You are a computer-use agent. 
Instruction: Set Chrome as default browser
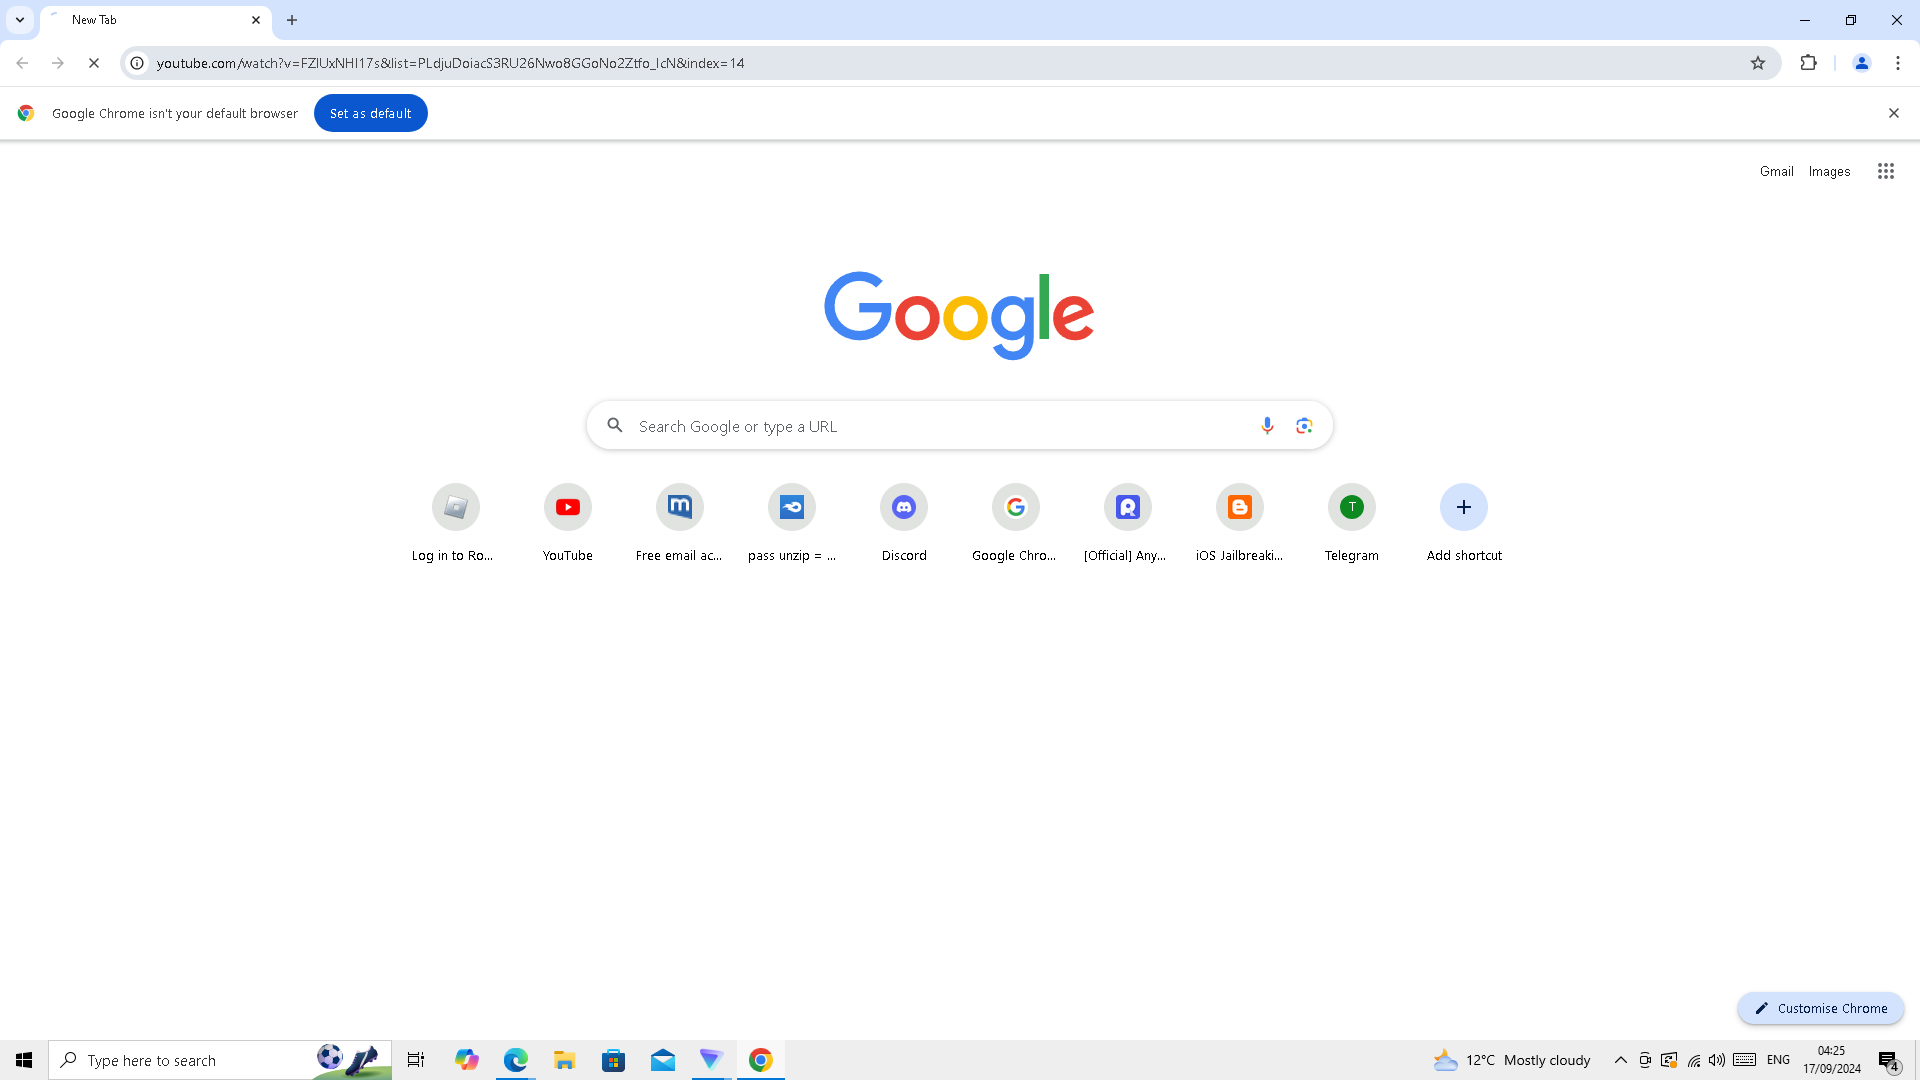(x=371, y=113)
